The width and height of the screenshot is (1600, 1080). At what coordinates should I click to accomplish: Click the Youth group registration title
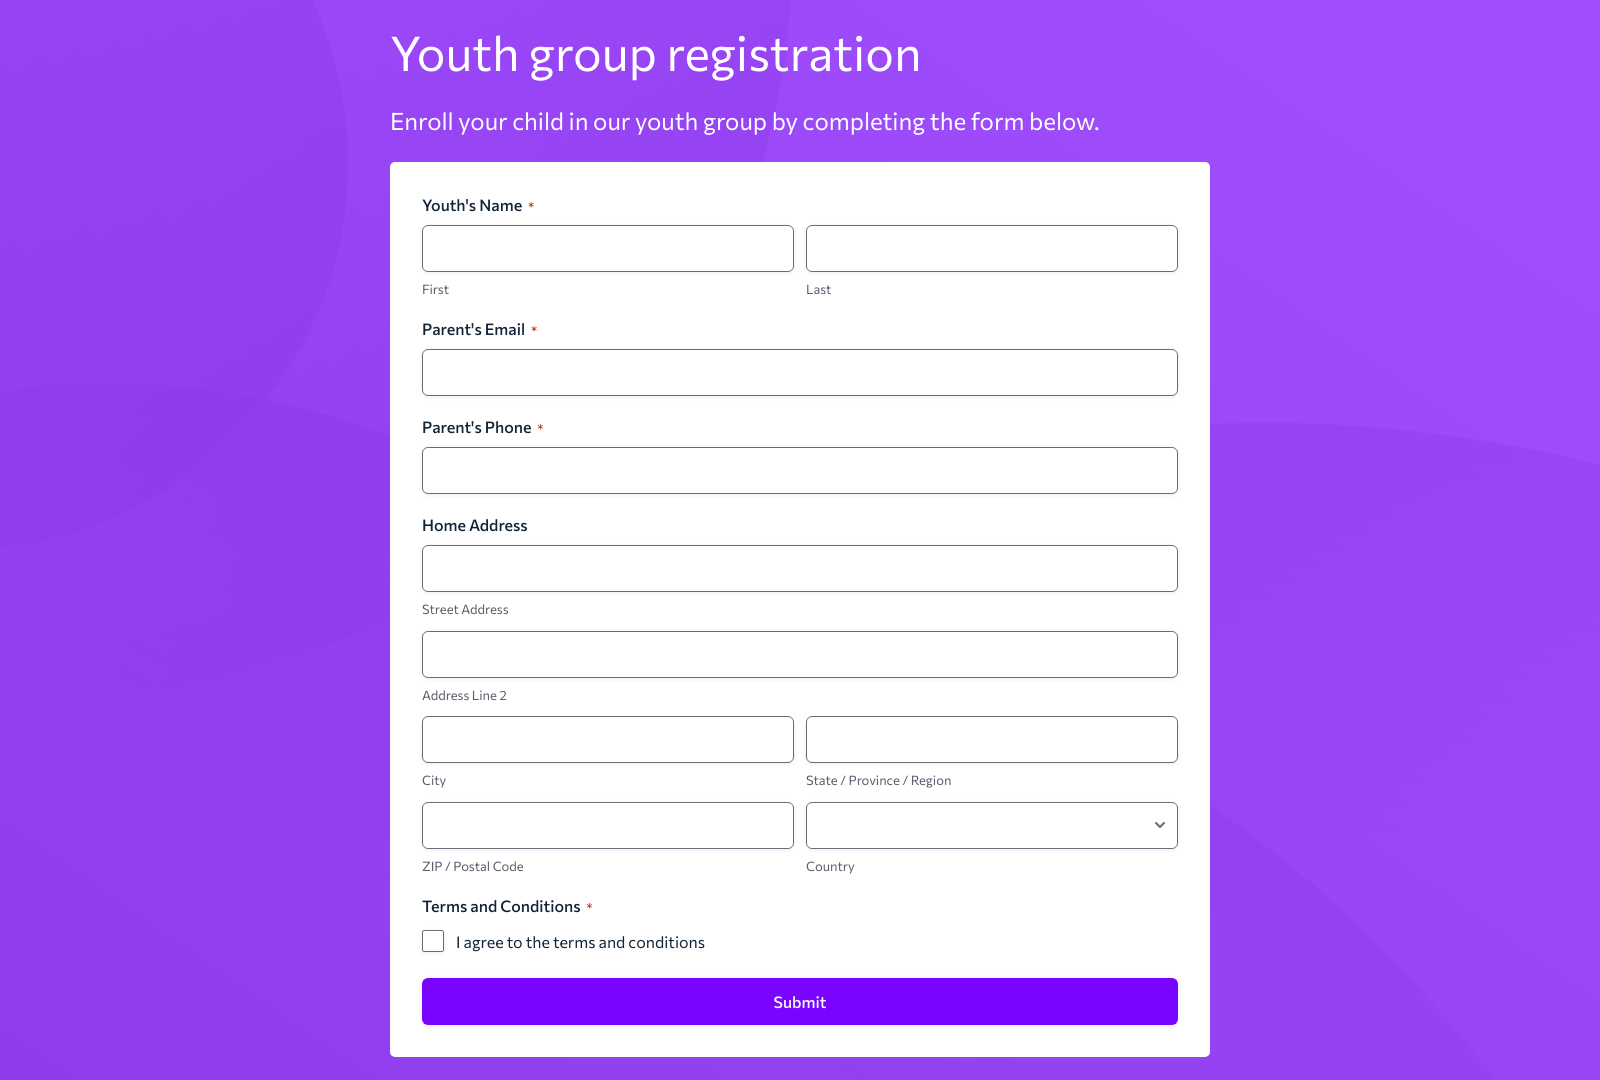[655, 56]
